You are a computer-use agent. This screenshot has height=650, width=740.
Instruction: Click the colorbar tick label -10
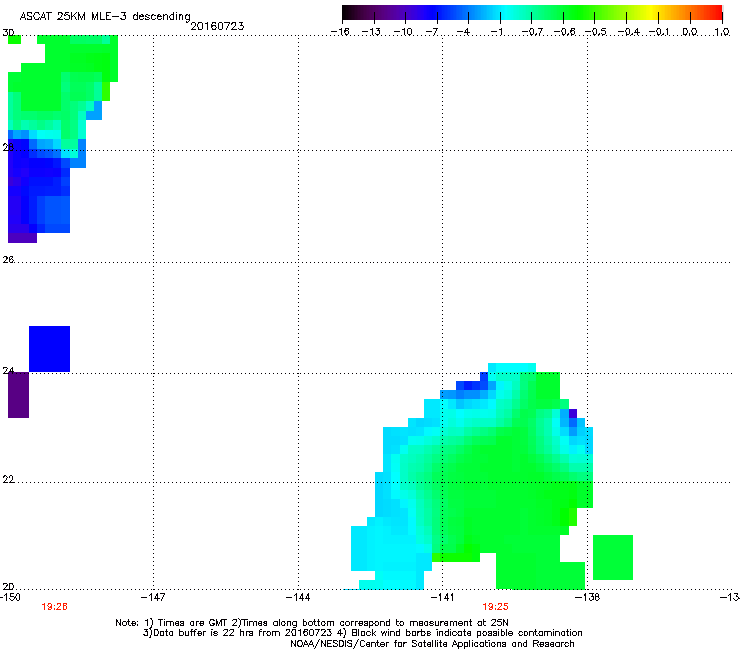[403, 32]
